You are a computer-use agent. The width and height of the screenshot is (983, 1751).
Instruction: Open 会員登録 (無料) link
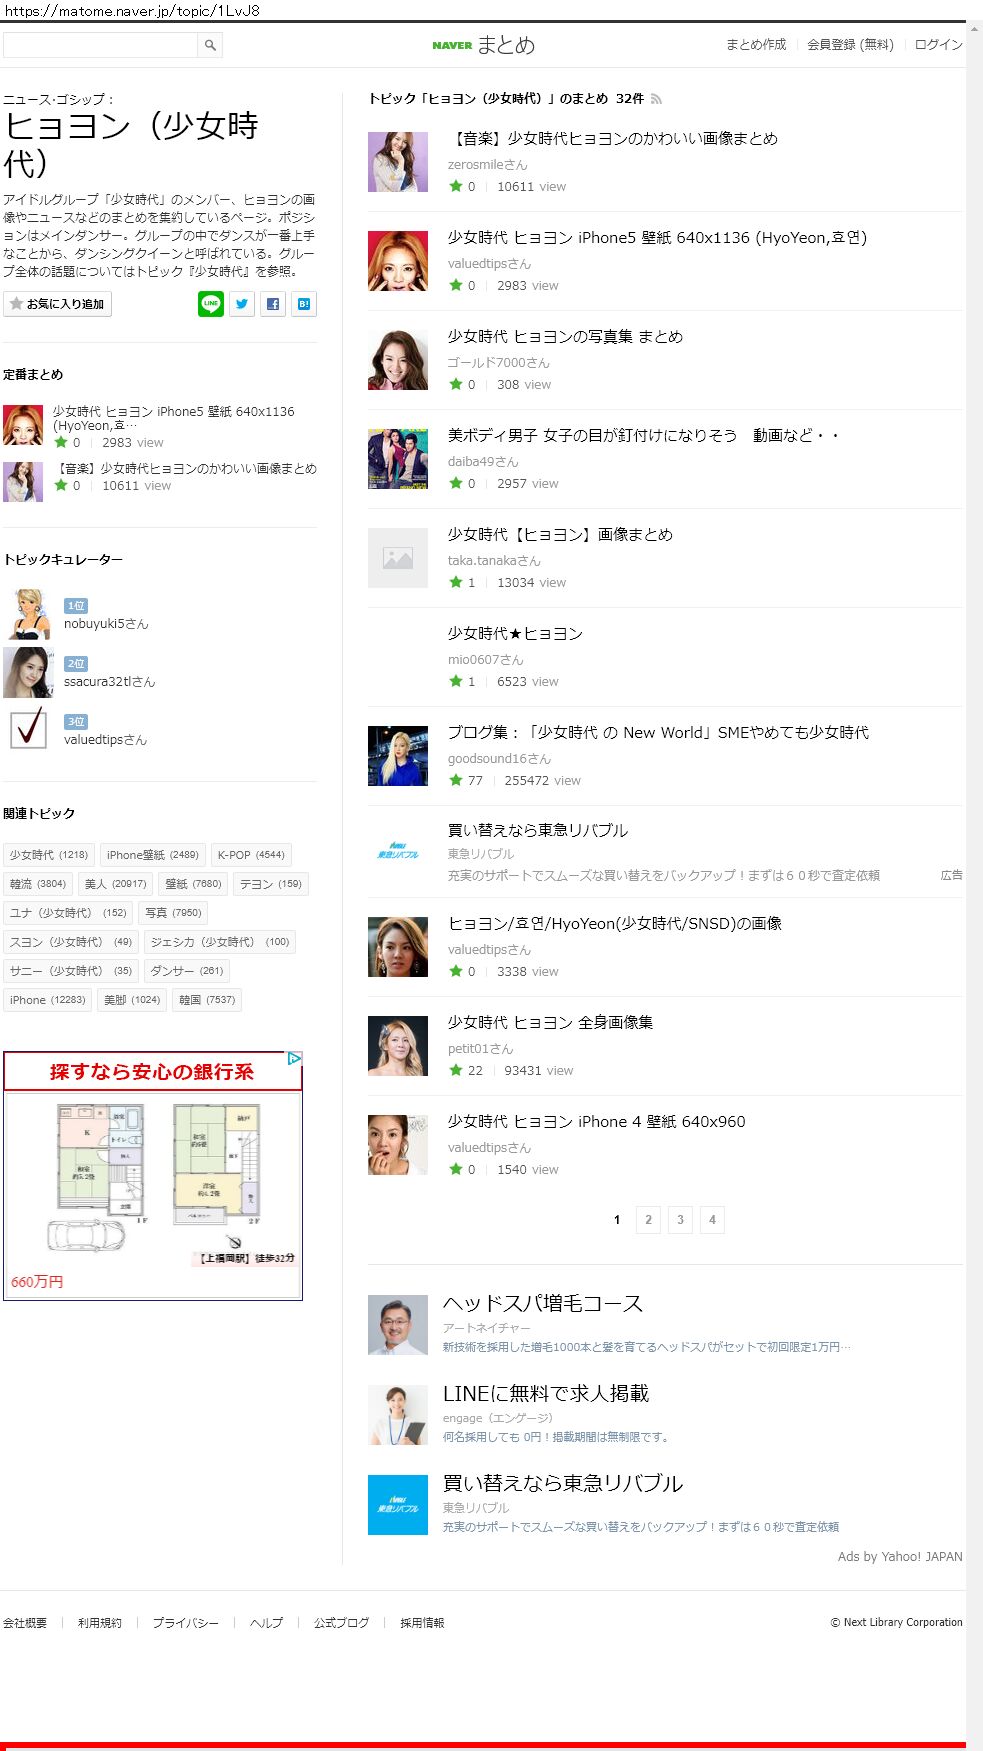(x=851, y=45)
